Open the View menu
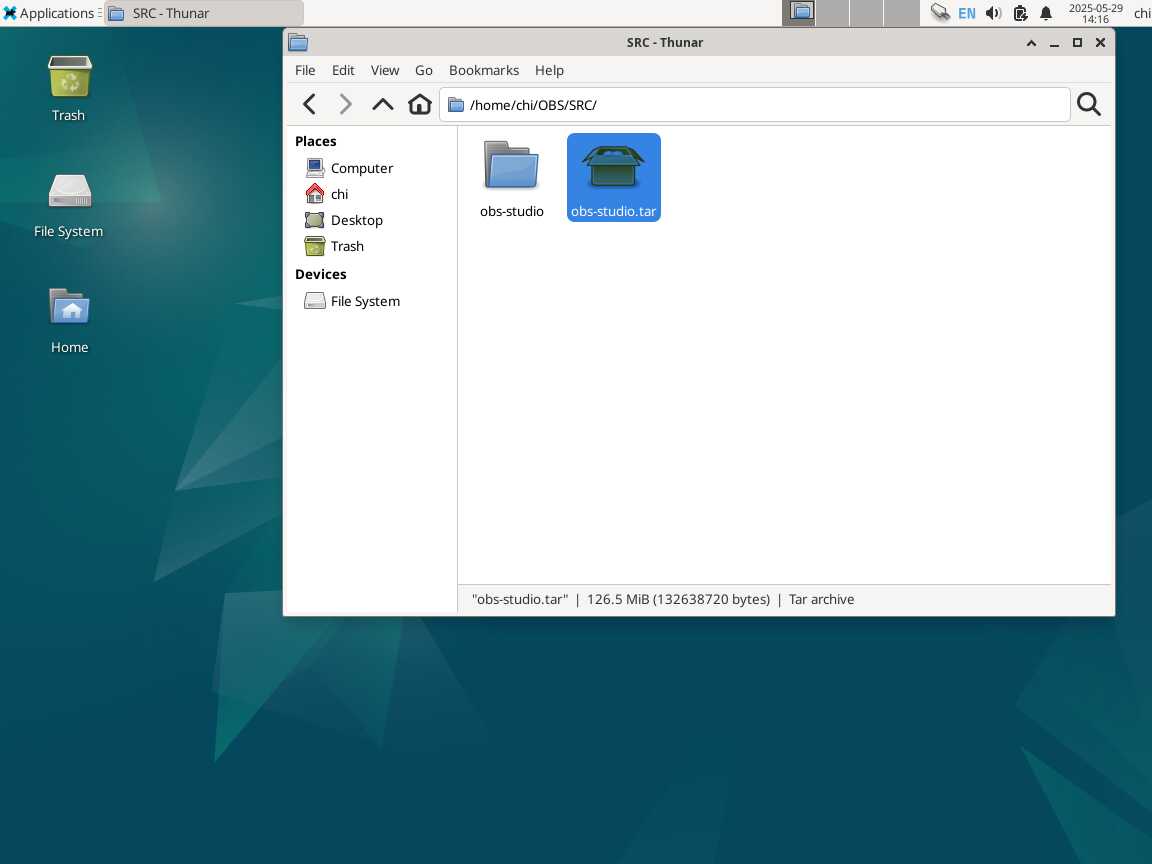This screenshot has width=1152, height=864. coord(385,70)
